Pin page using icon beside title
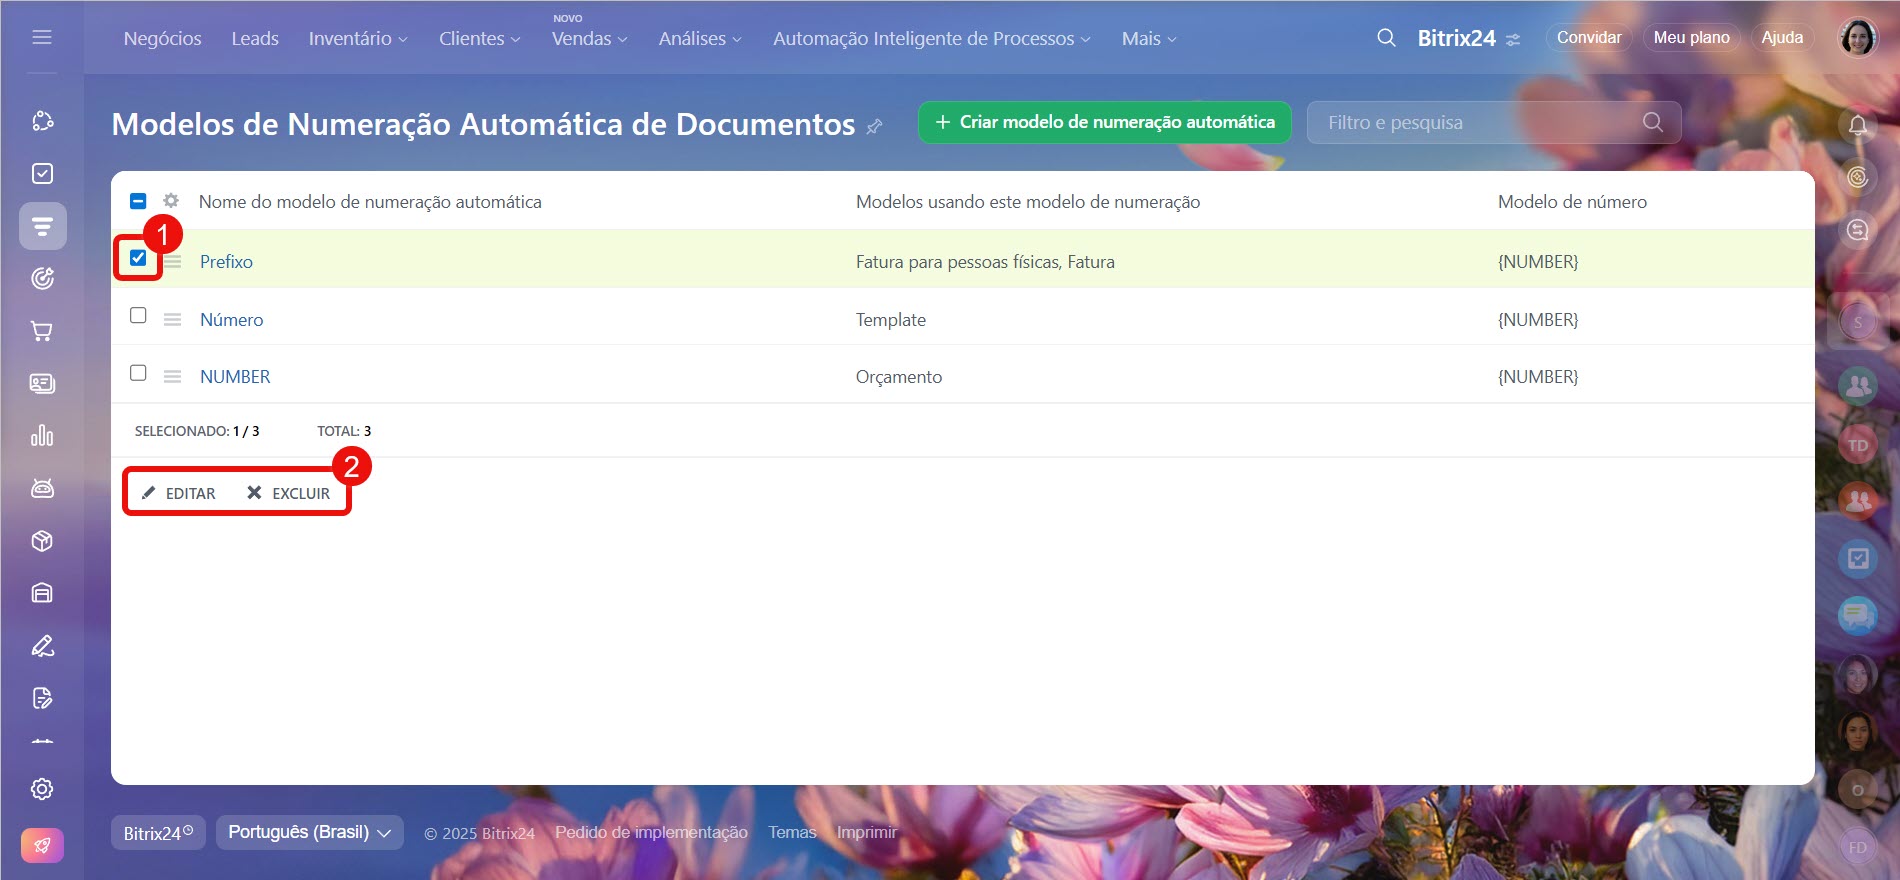Image resolution: width=1900 pixels, height=880 pixels. (x=874, y=126)
